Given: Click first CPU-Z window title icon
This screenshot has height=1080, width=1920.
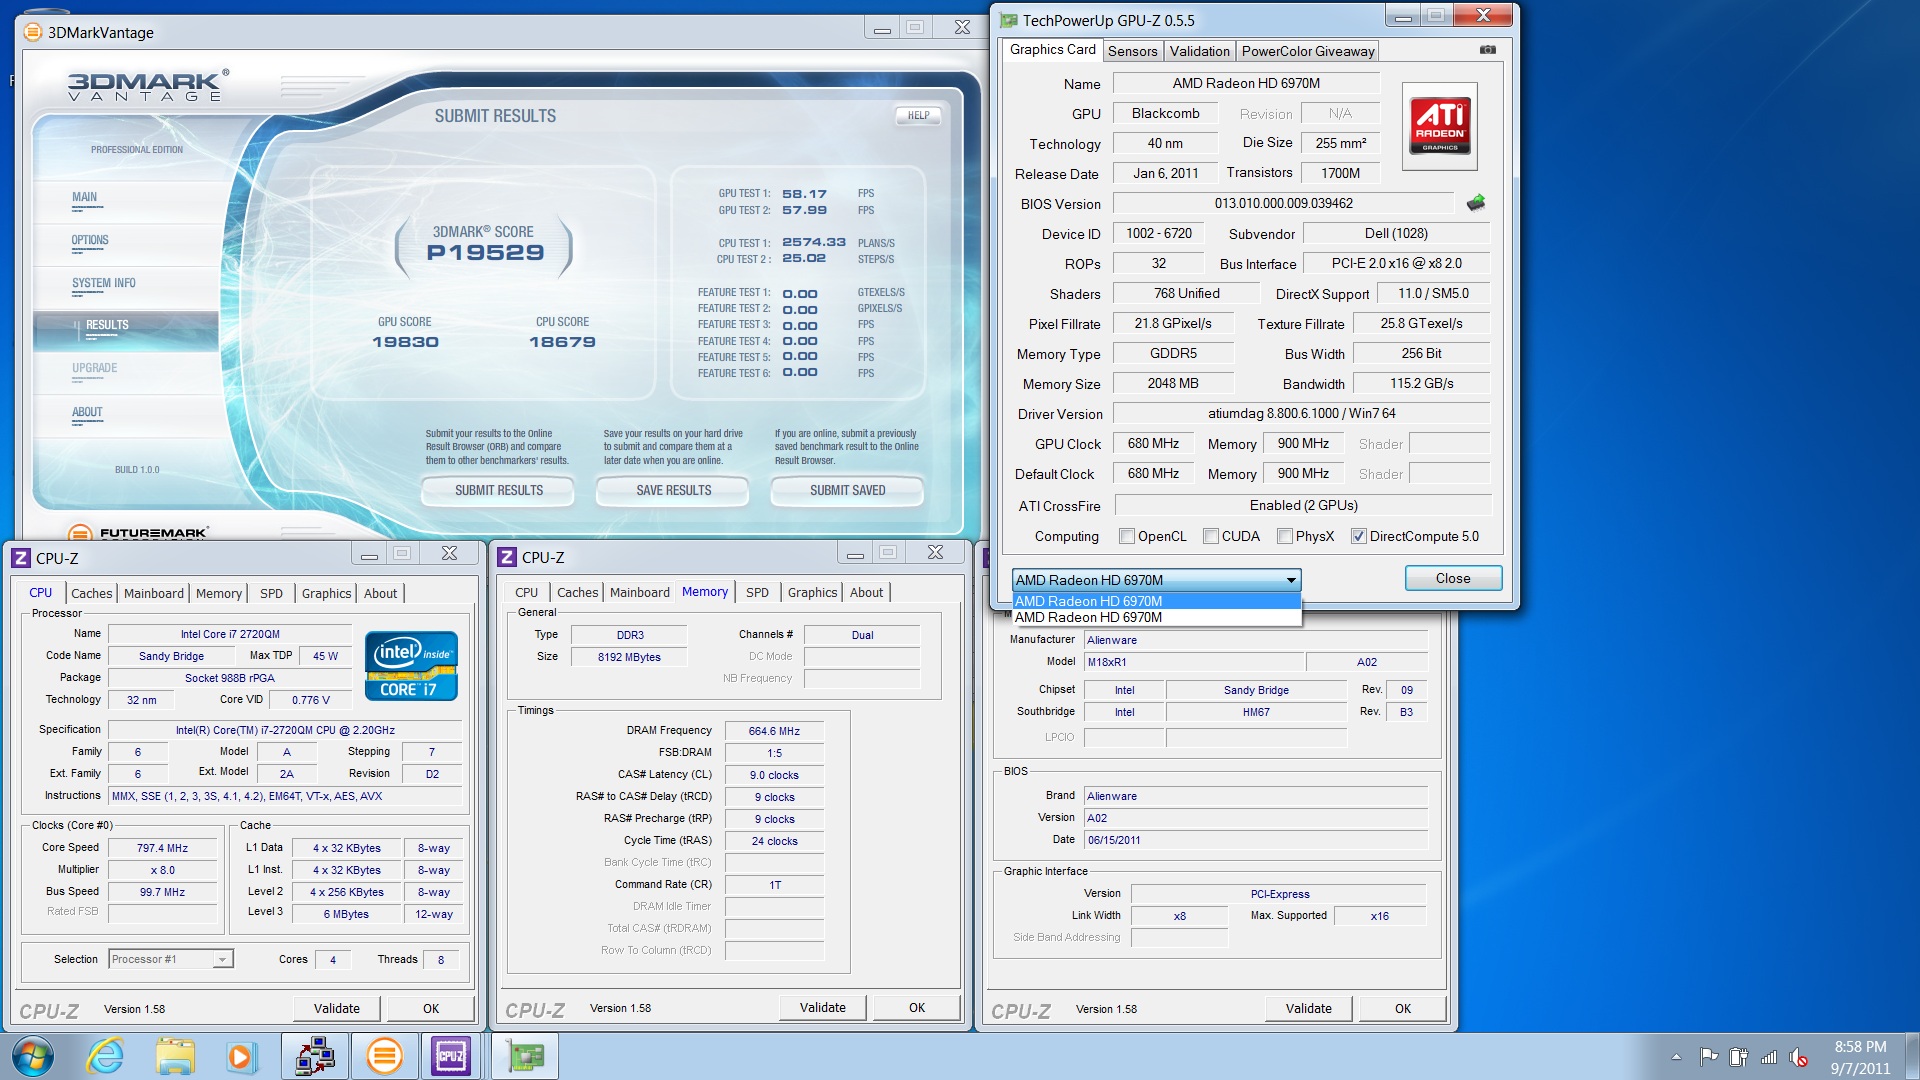Looking at the screenshot, I should click(21, 558).
